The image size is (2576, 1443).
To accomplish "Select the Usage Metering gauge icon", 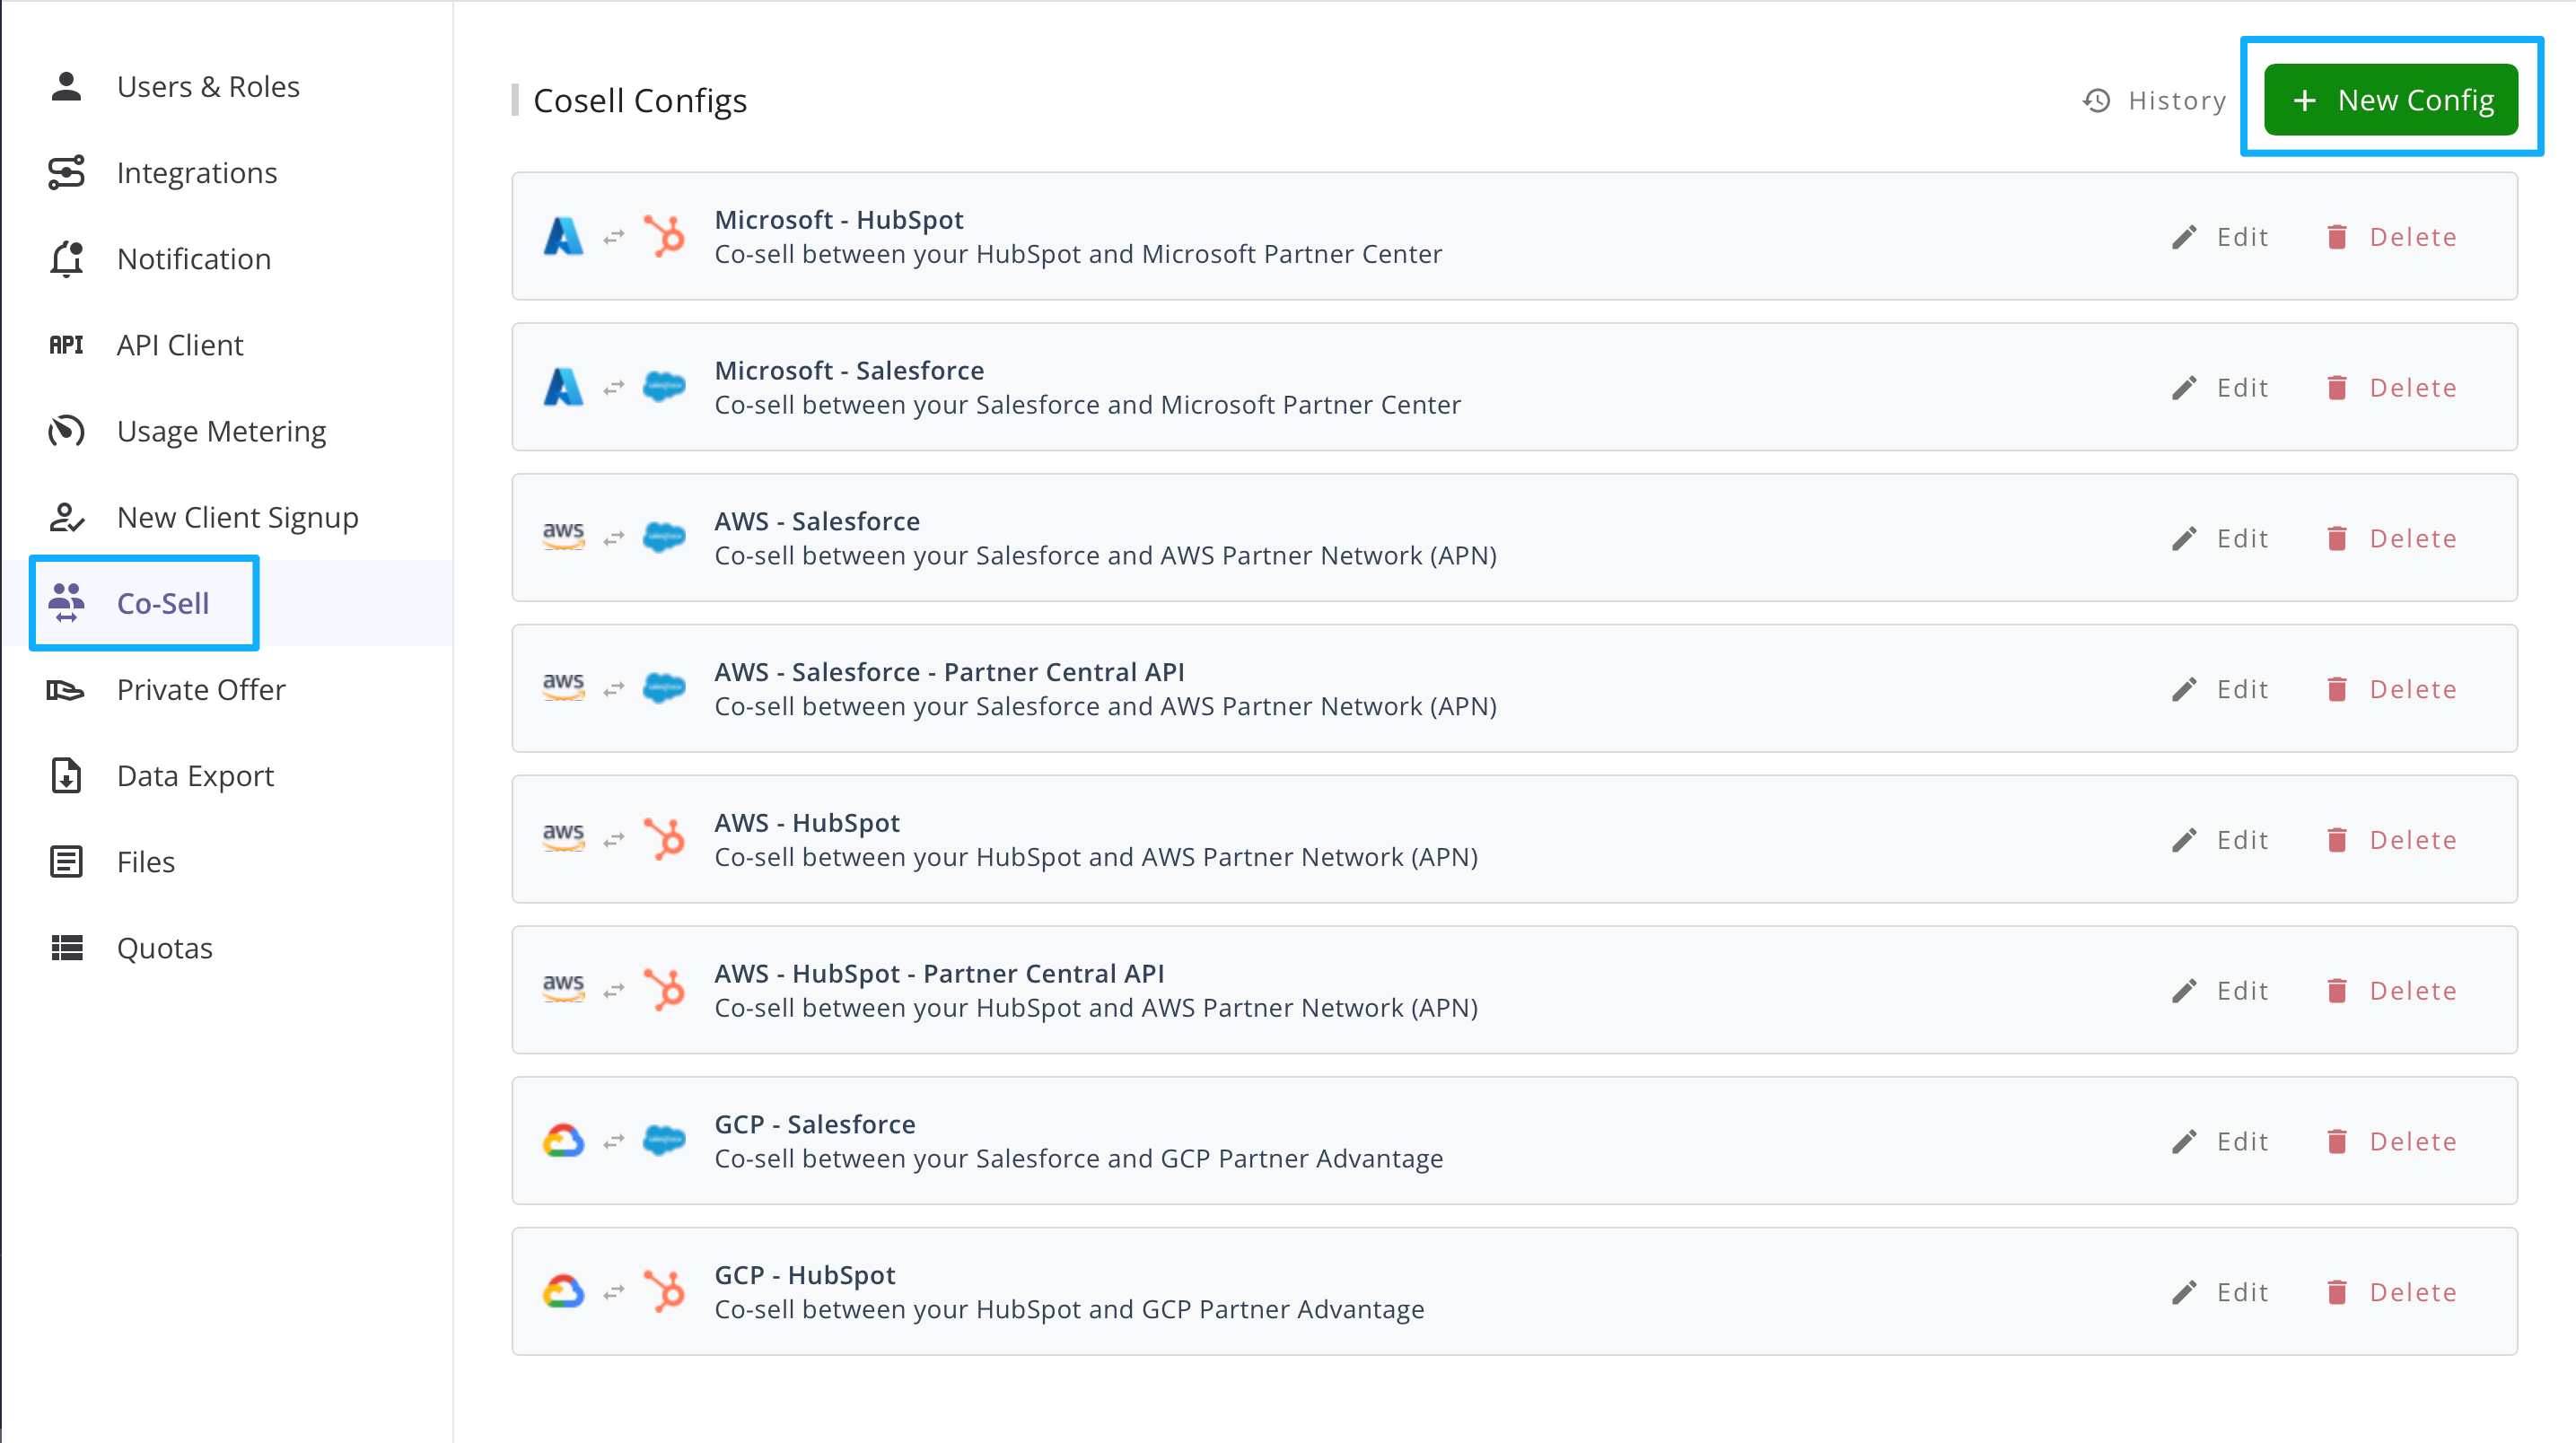I will coord(66,431).
